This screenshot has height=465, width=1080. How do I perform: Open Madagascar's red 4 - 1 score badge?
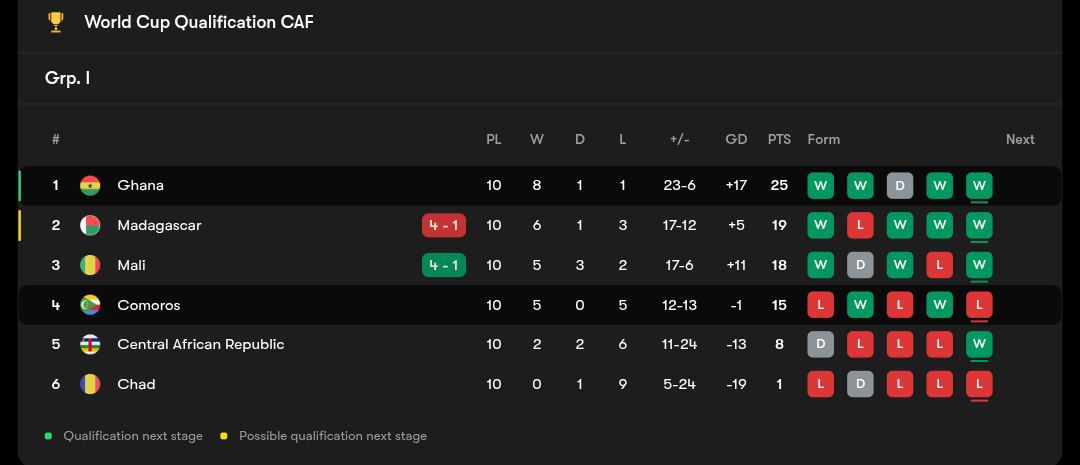point(444,225)
